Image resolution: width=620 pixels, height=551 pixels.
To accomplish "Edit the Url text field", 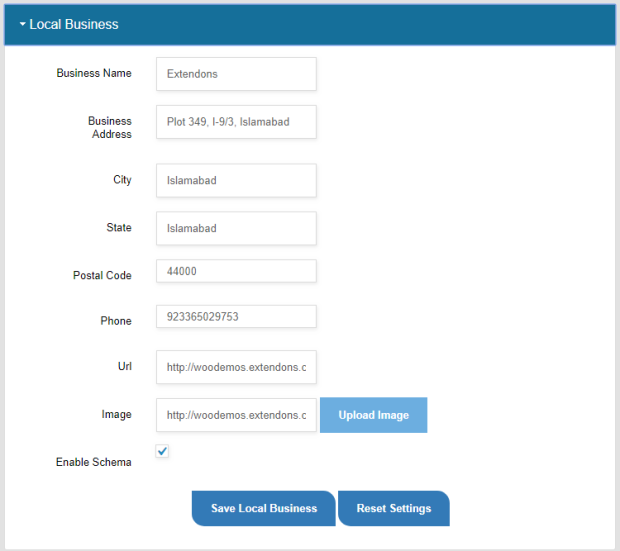I will point(236,368).
